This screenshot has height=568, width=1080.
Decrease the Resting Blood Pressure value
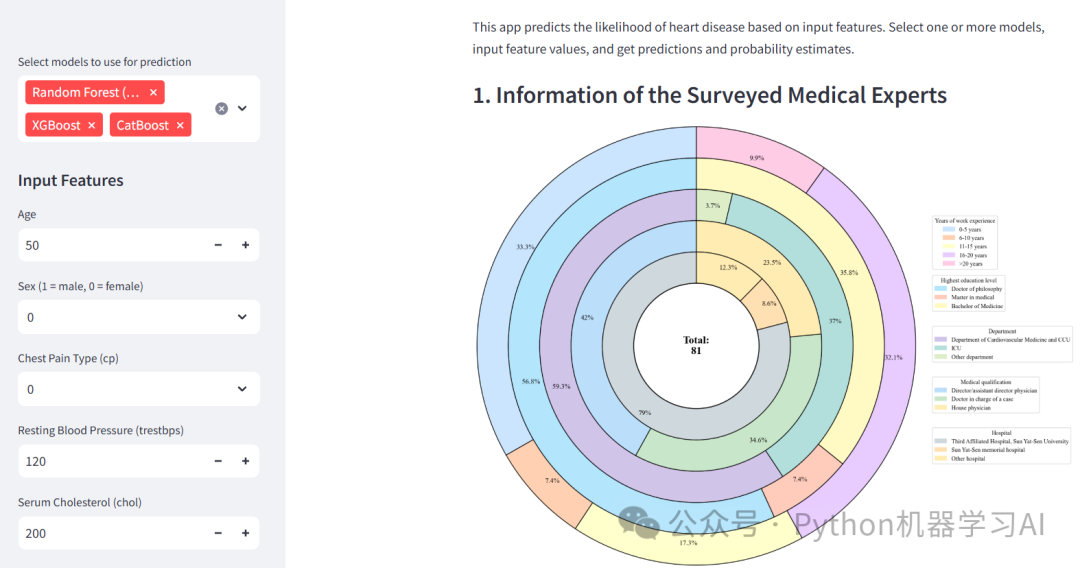218,461
